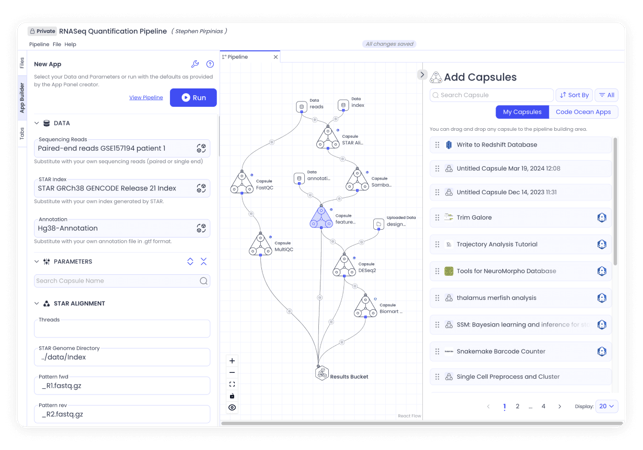Click the capsule list vertical scrollbar
Viewport: 643px width, 450px height.
click(615, 201)
